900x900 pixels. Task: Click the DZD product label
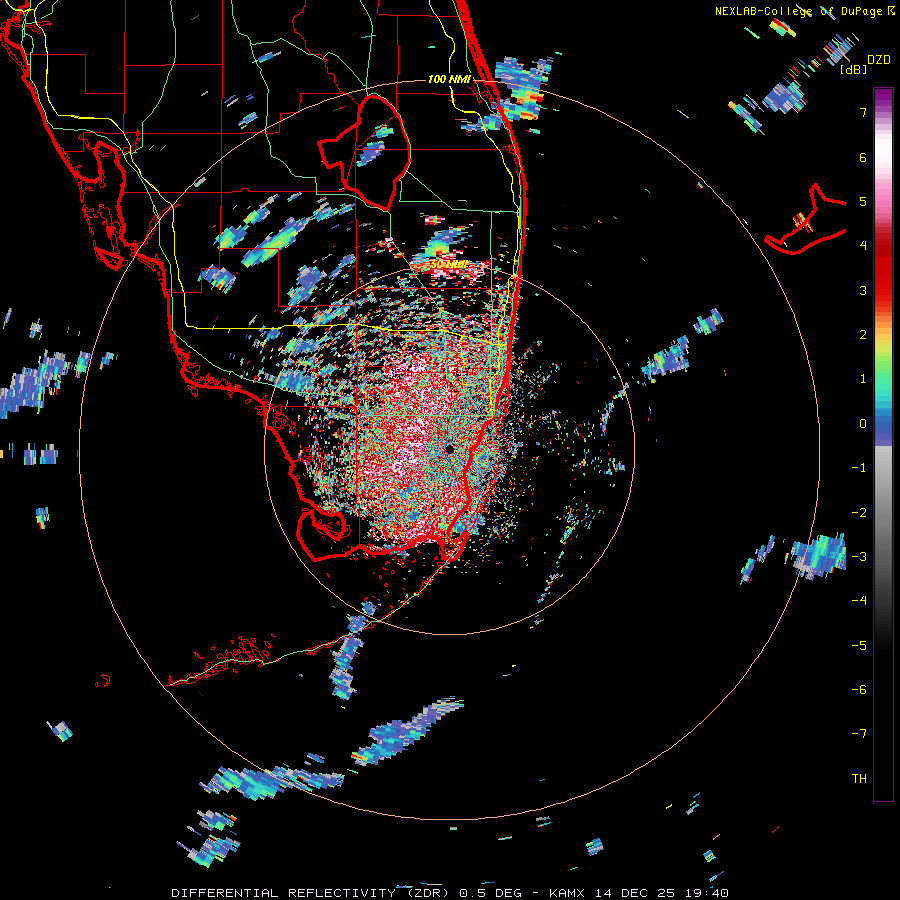click(879, 59)
